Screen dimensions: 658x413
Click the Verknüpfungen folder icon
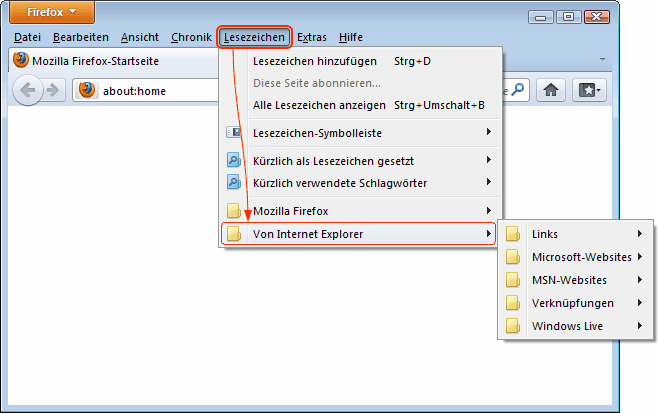click(x=512, y=303)
